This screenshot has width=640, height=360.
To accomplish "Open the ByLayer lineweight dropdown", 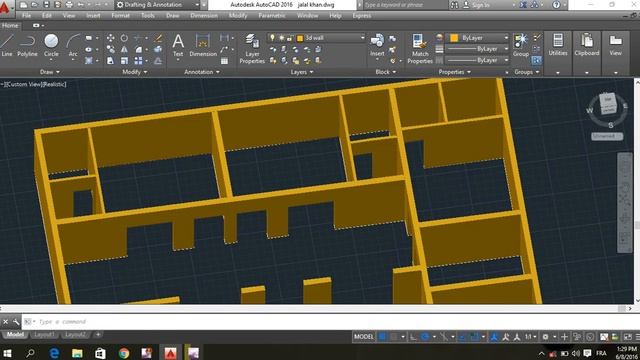I will tap(478, 49).
